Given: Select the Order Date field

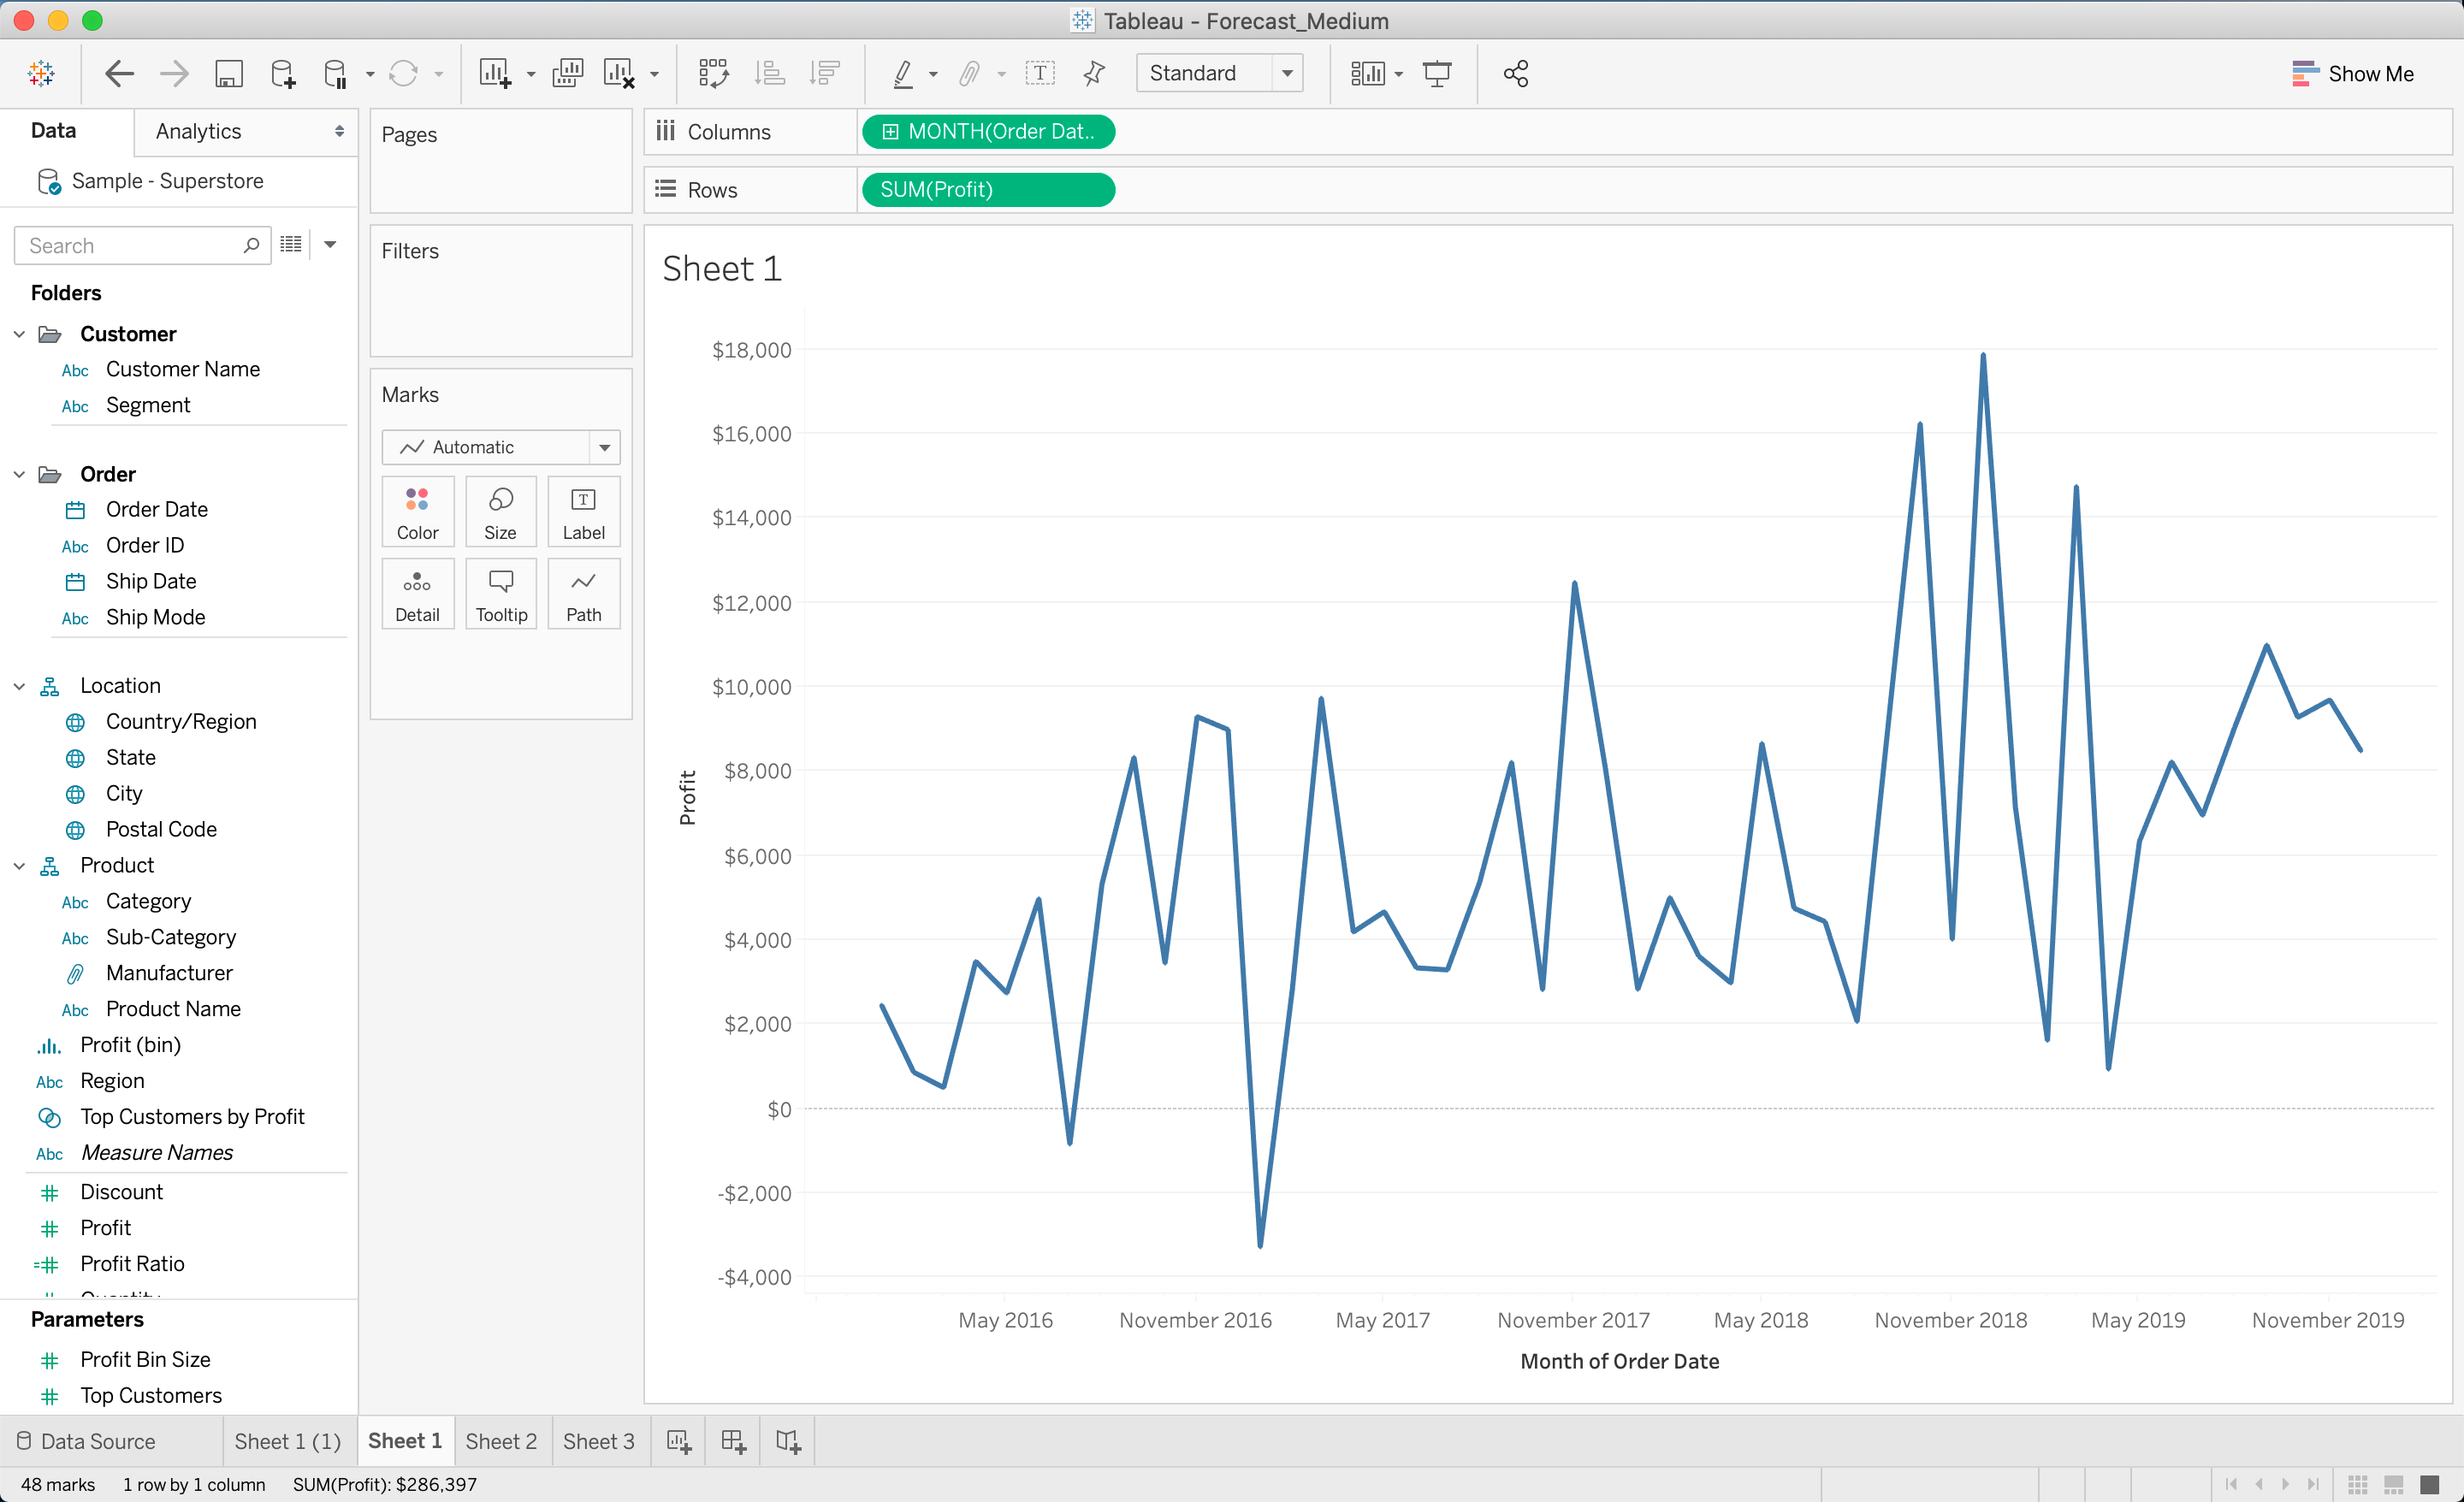Looking at the screenshot, I should 157,509.
